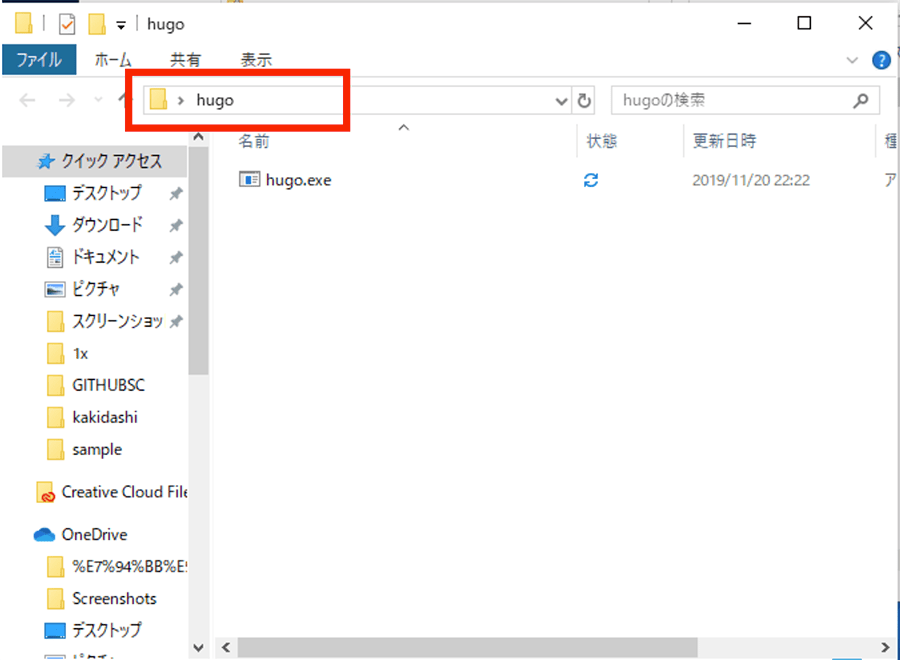Click the pin icon next to ダウンロード
The height and width of the screenshot is (660, 900).
click(x=176, y=226)
